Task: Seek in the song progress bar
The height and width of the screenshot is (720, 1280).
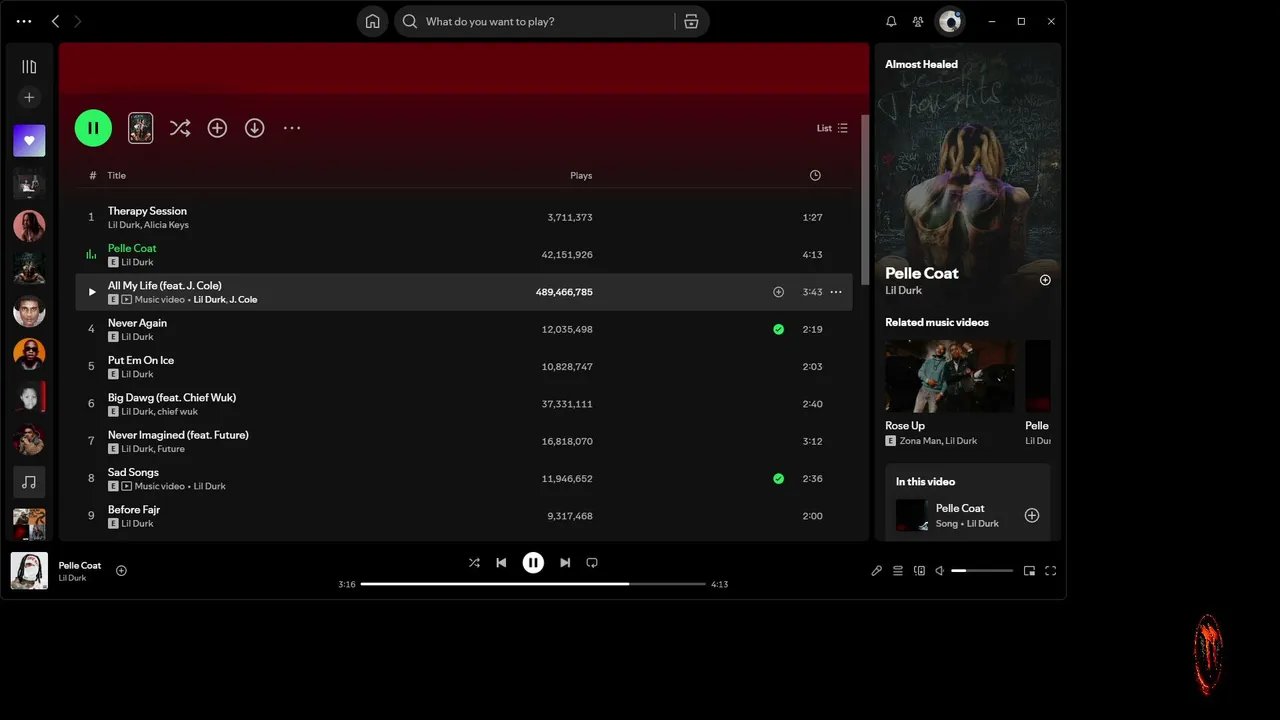Action: (533, 584)
